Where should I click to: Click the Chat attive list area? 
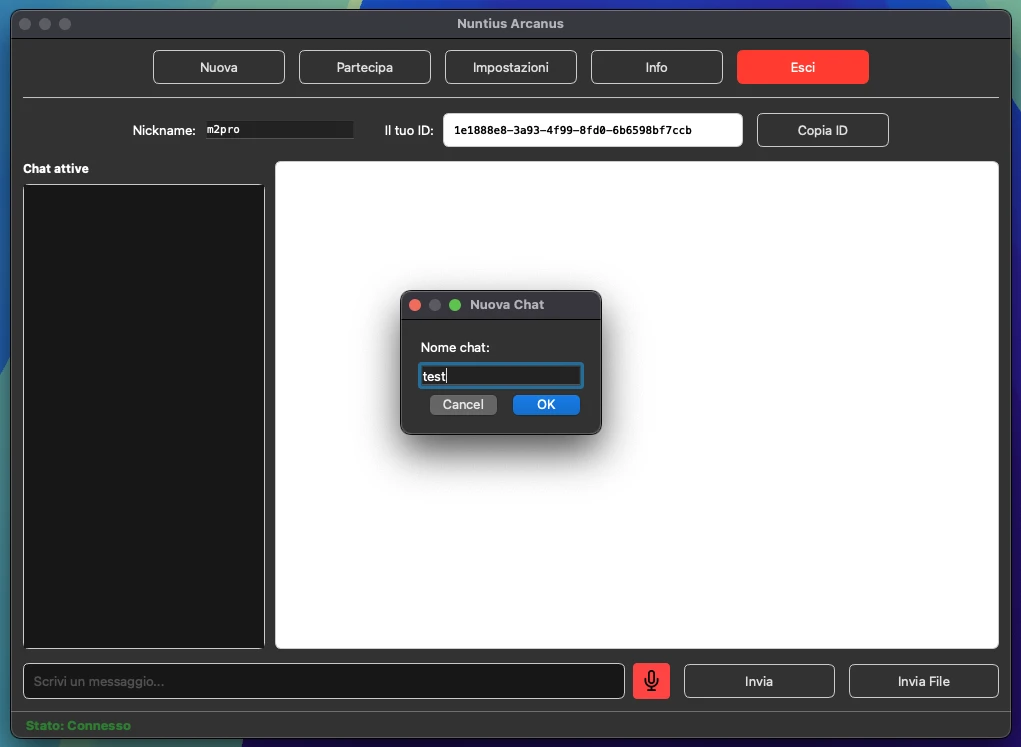click(x=144, y=416)
